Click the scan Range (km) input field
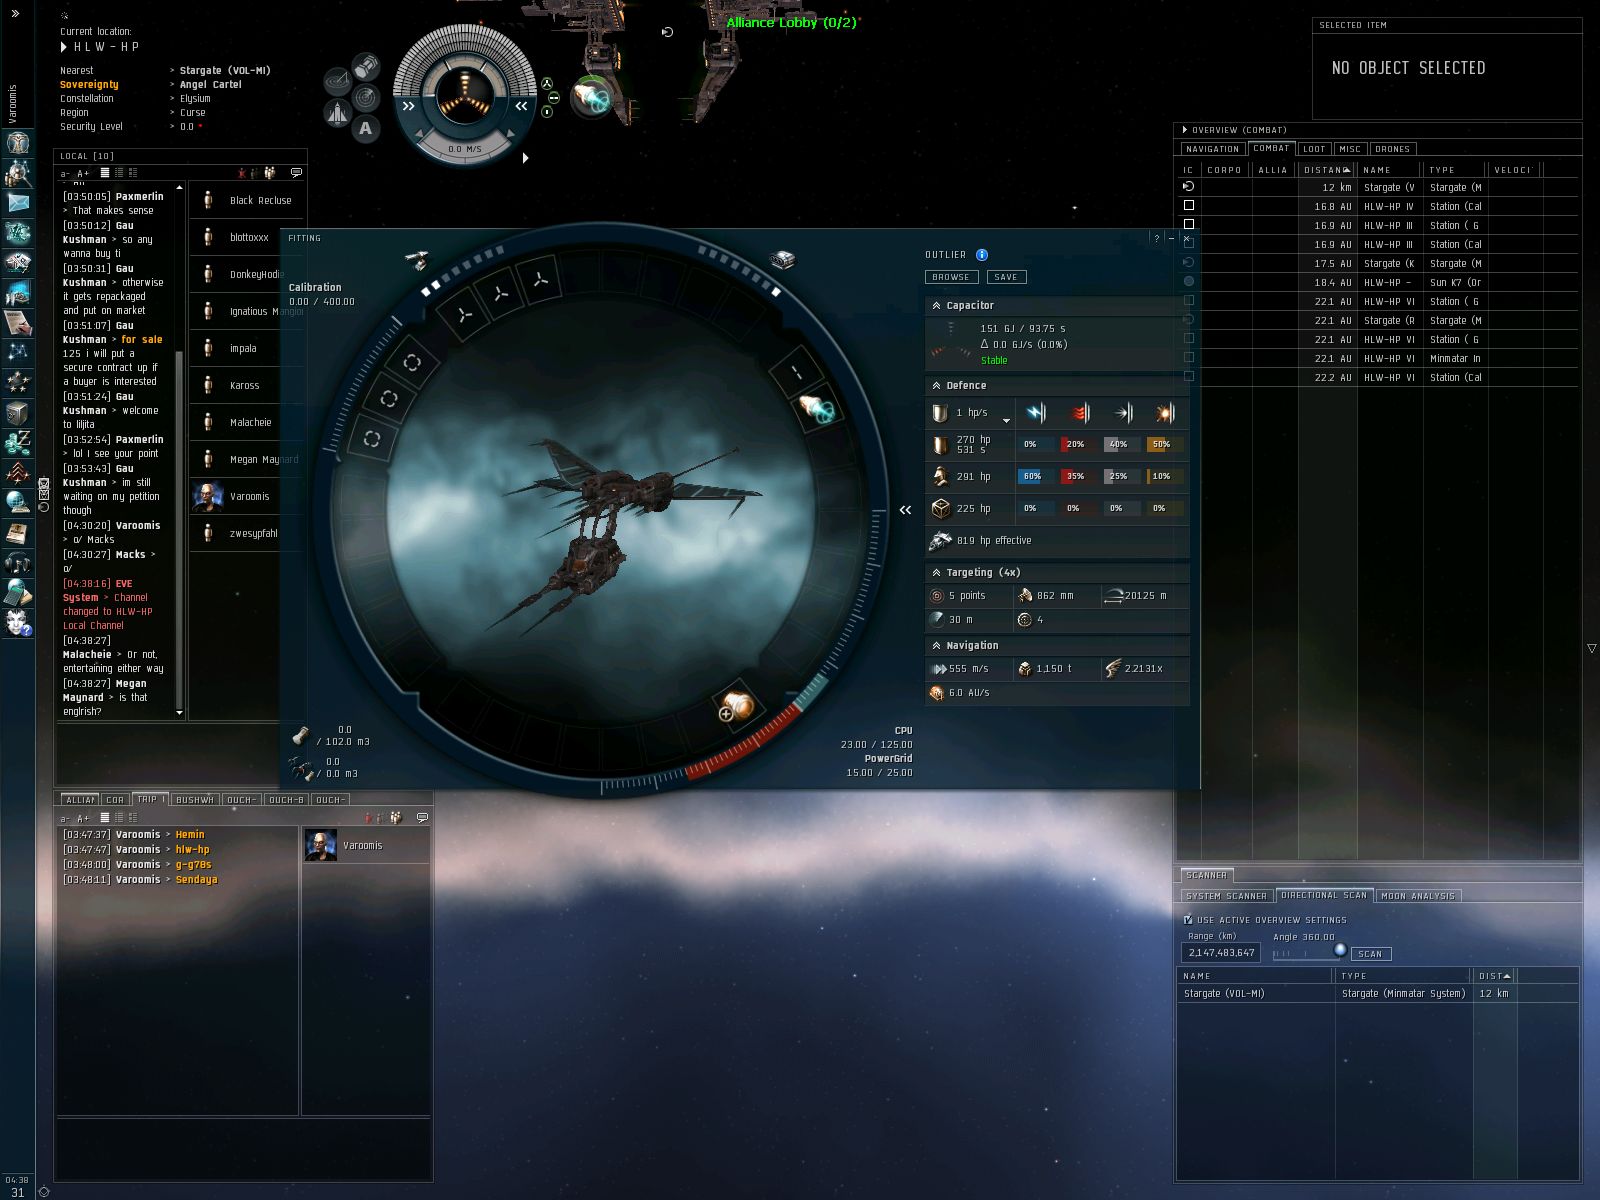This screenshot has width=1600, height=1200. point(1221,953)
